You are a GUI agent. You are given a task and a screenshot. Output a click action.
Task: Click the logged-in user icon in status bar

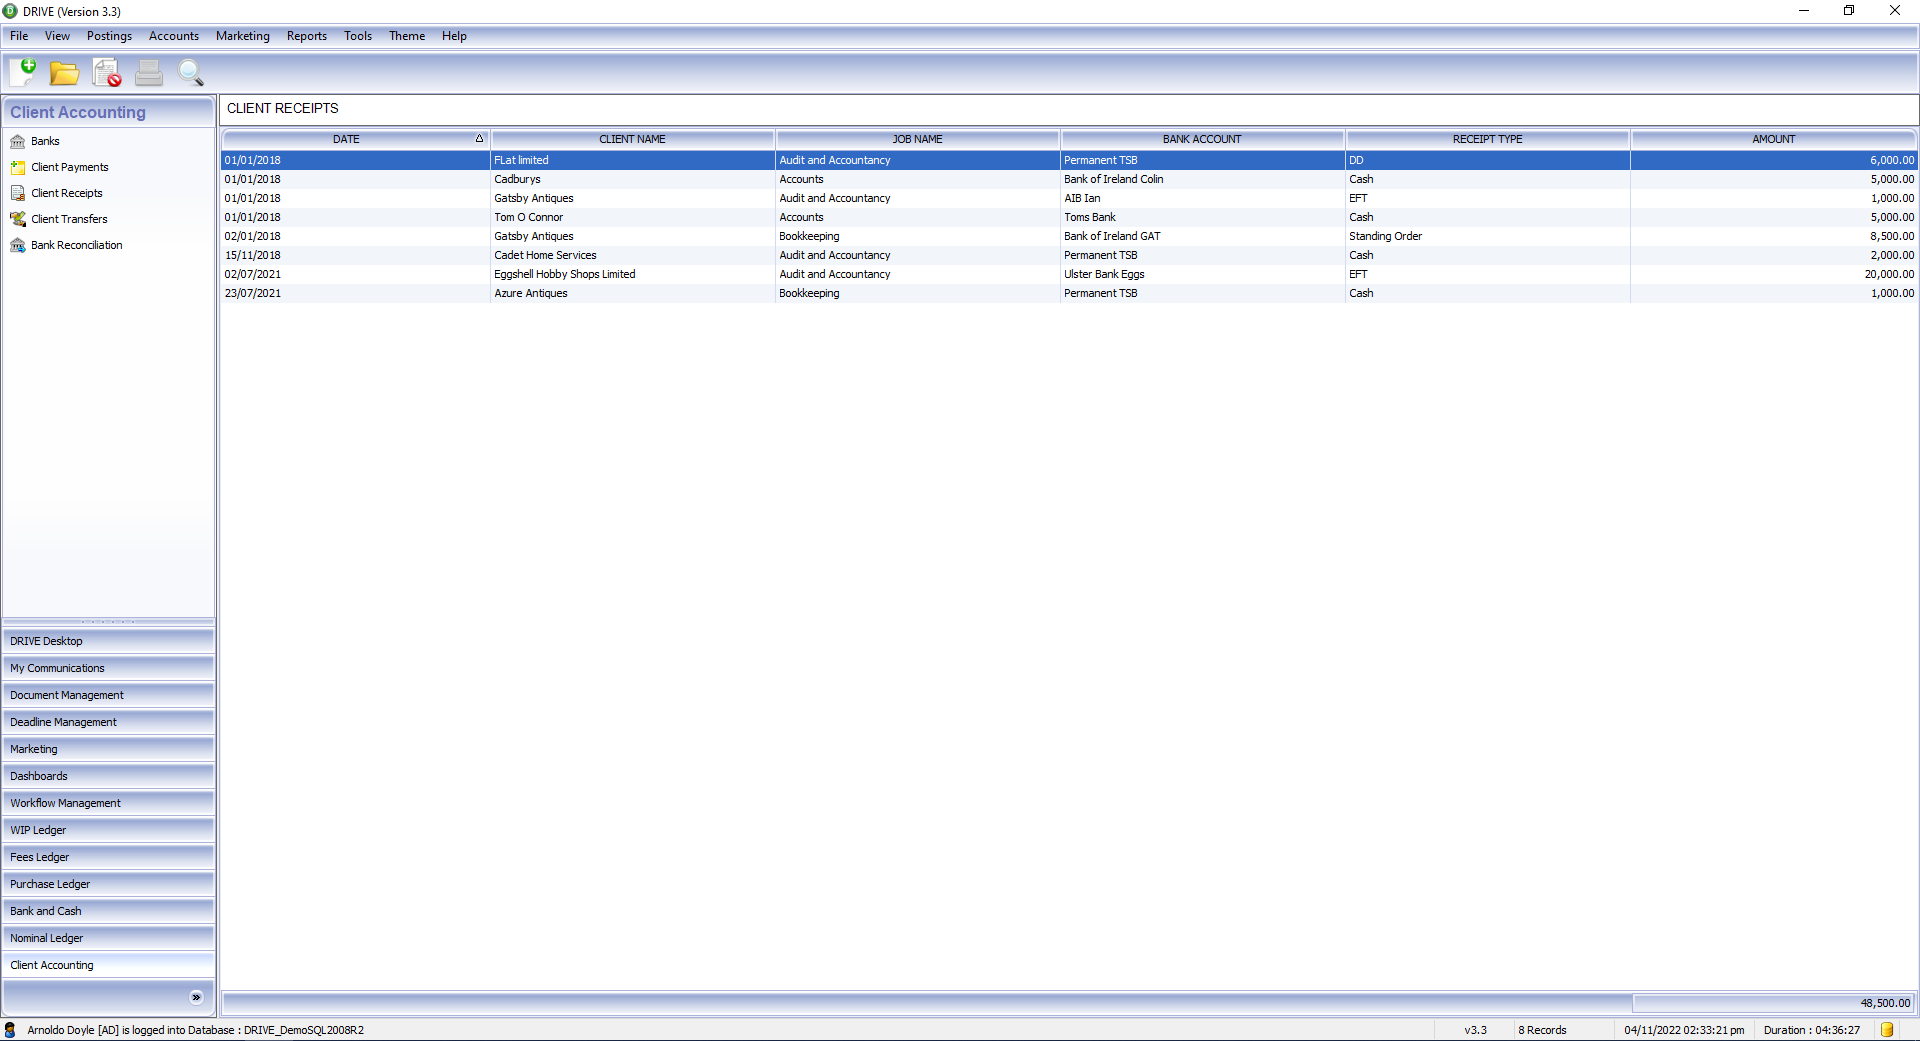point(10,1030)
